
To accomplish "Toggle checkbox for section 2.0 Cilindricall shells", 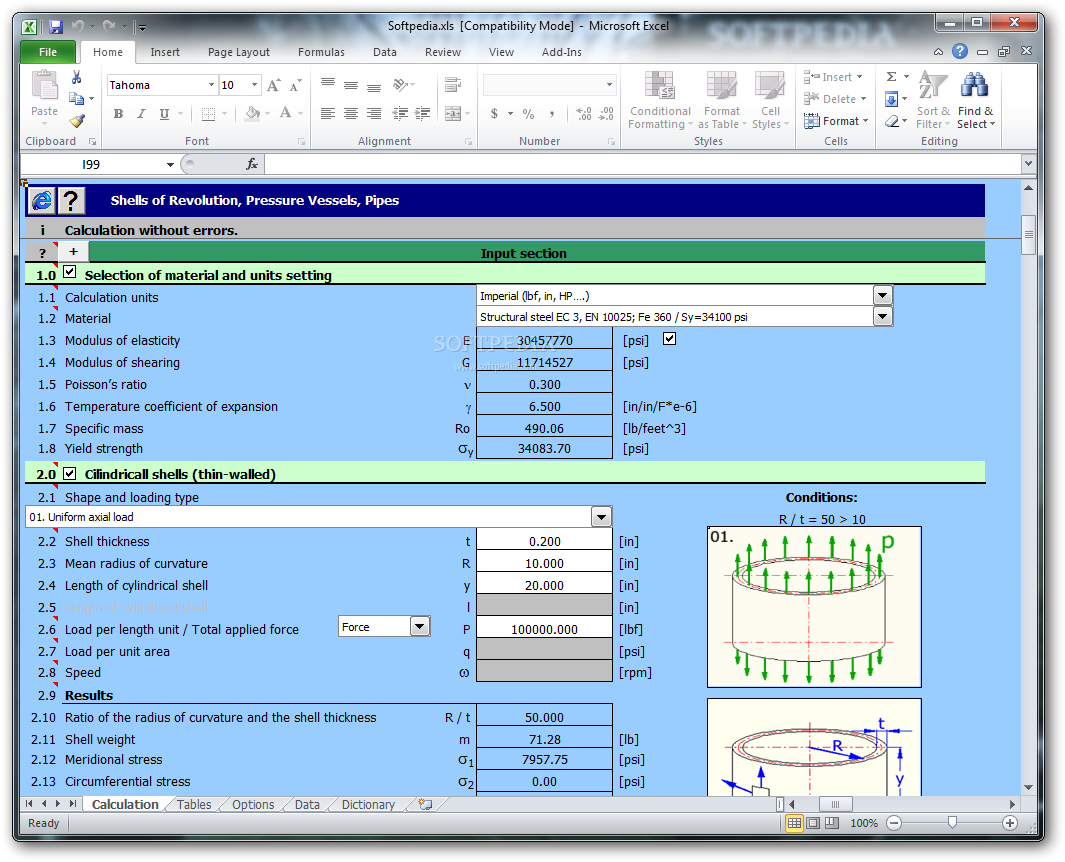I will pos(69,473).
